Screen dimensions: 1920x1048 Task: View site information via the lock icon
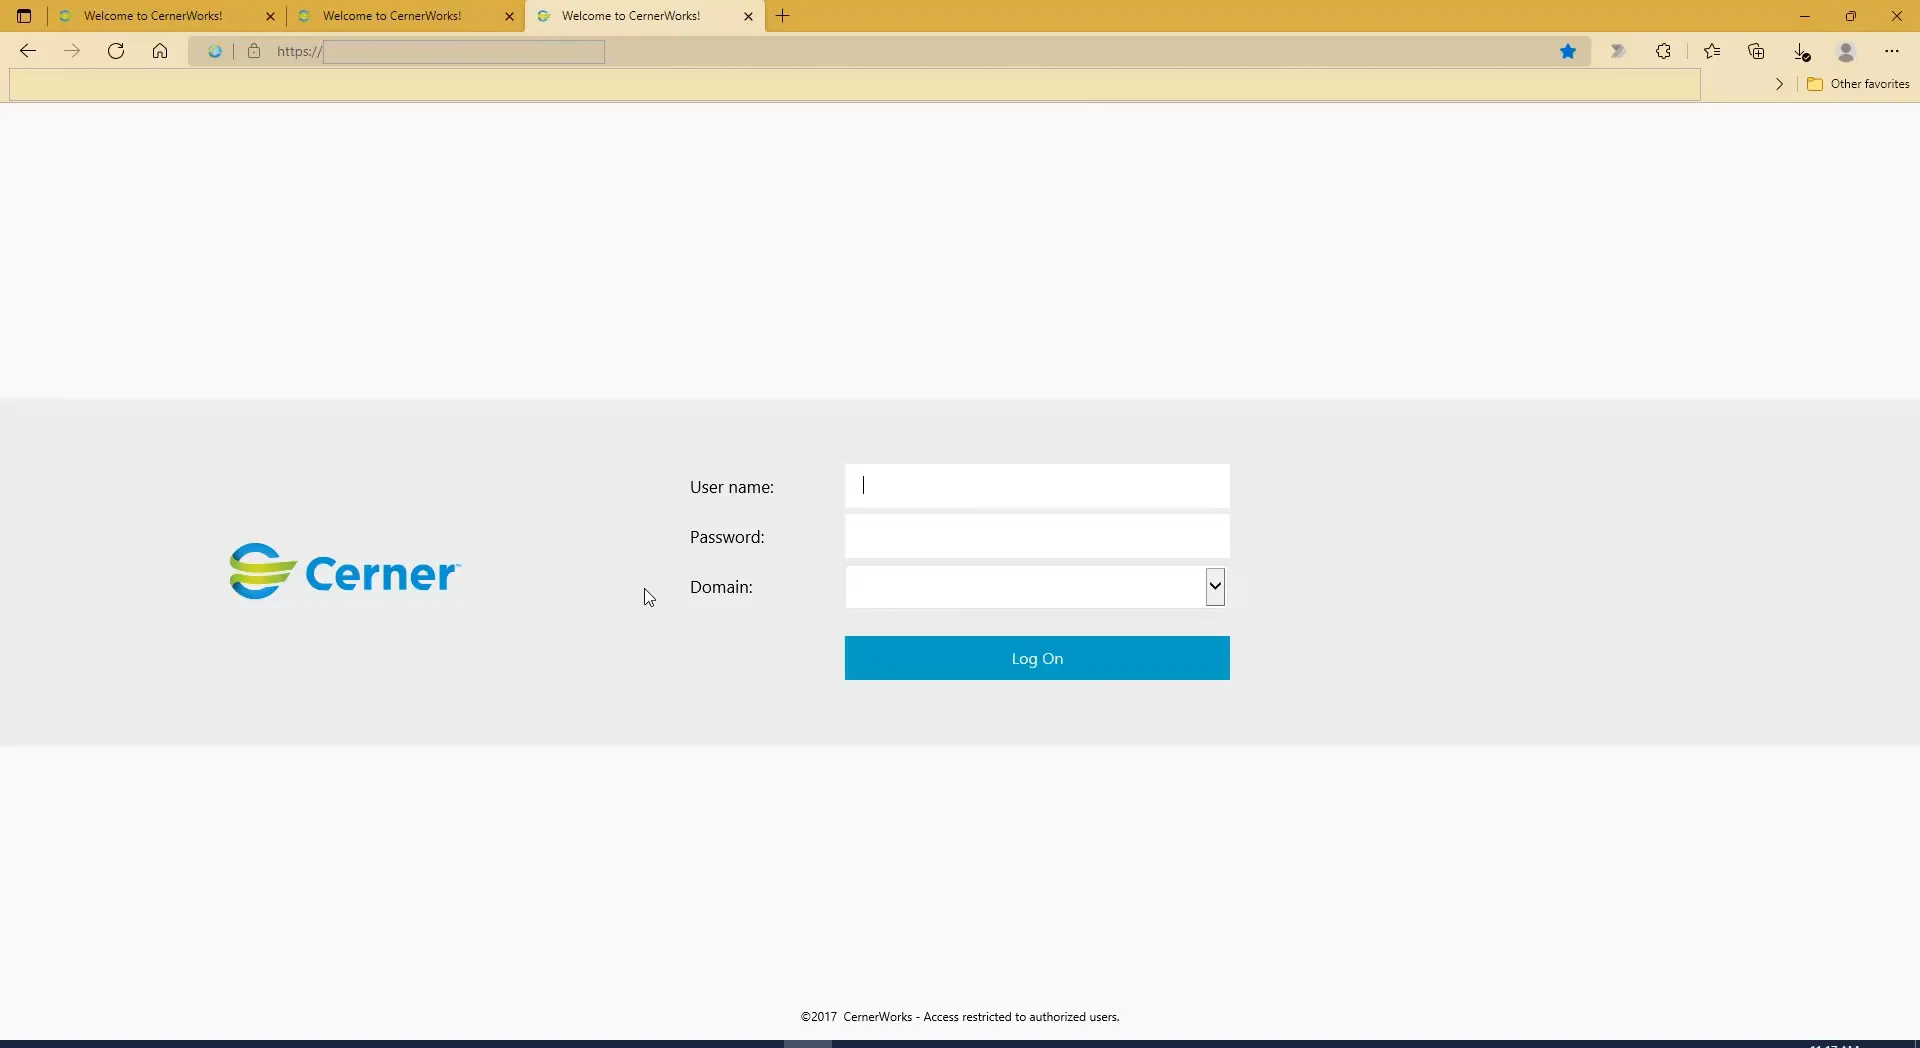tap(254, 51)
